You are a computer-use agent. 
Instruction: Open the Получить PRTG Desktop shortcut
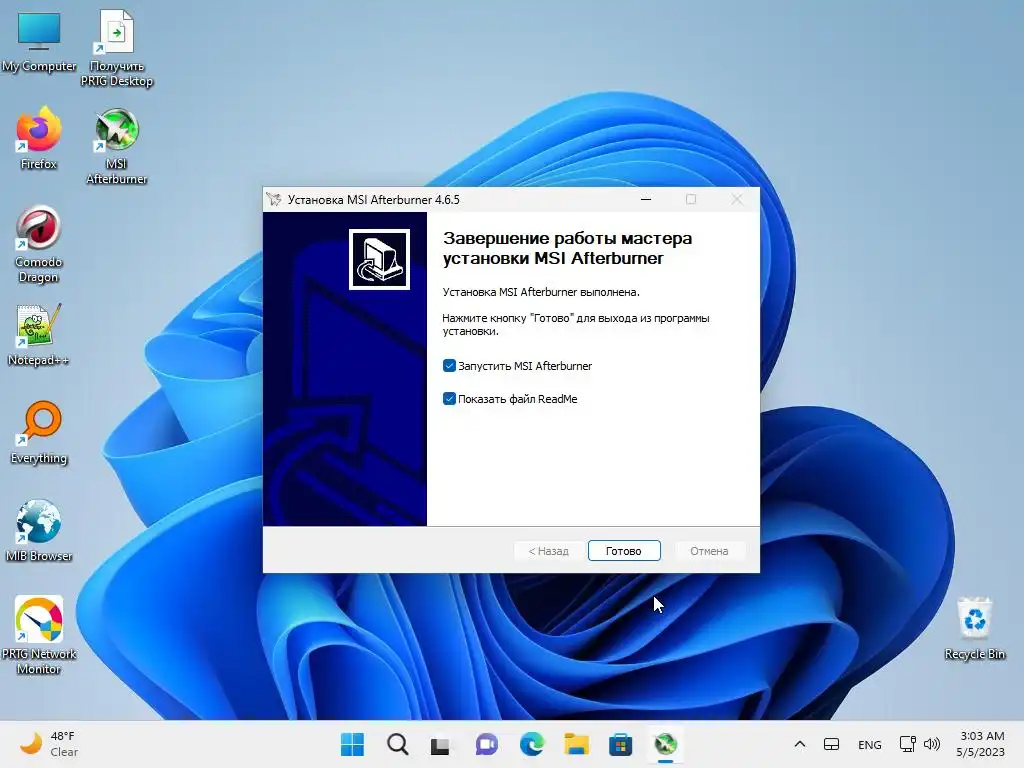pos(116,48)
